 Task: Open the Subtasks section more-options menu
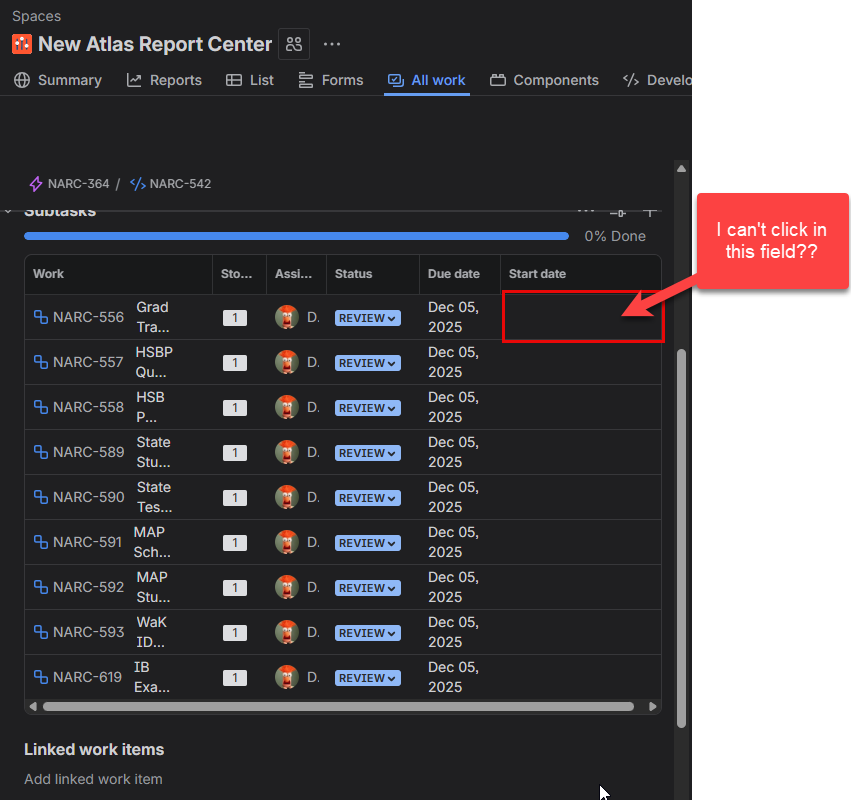coord(586,208)
